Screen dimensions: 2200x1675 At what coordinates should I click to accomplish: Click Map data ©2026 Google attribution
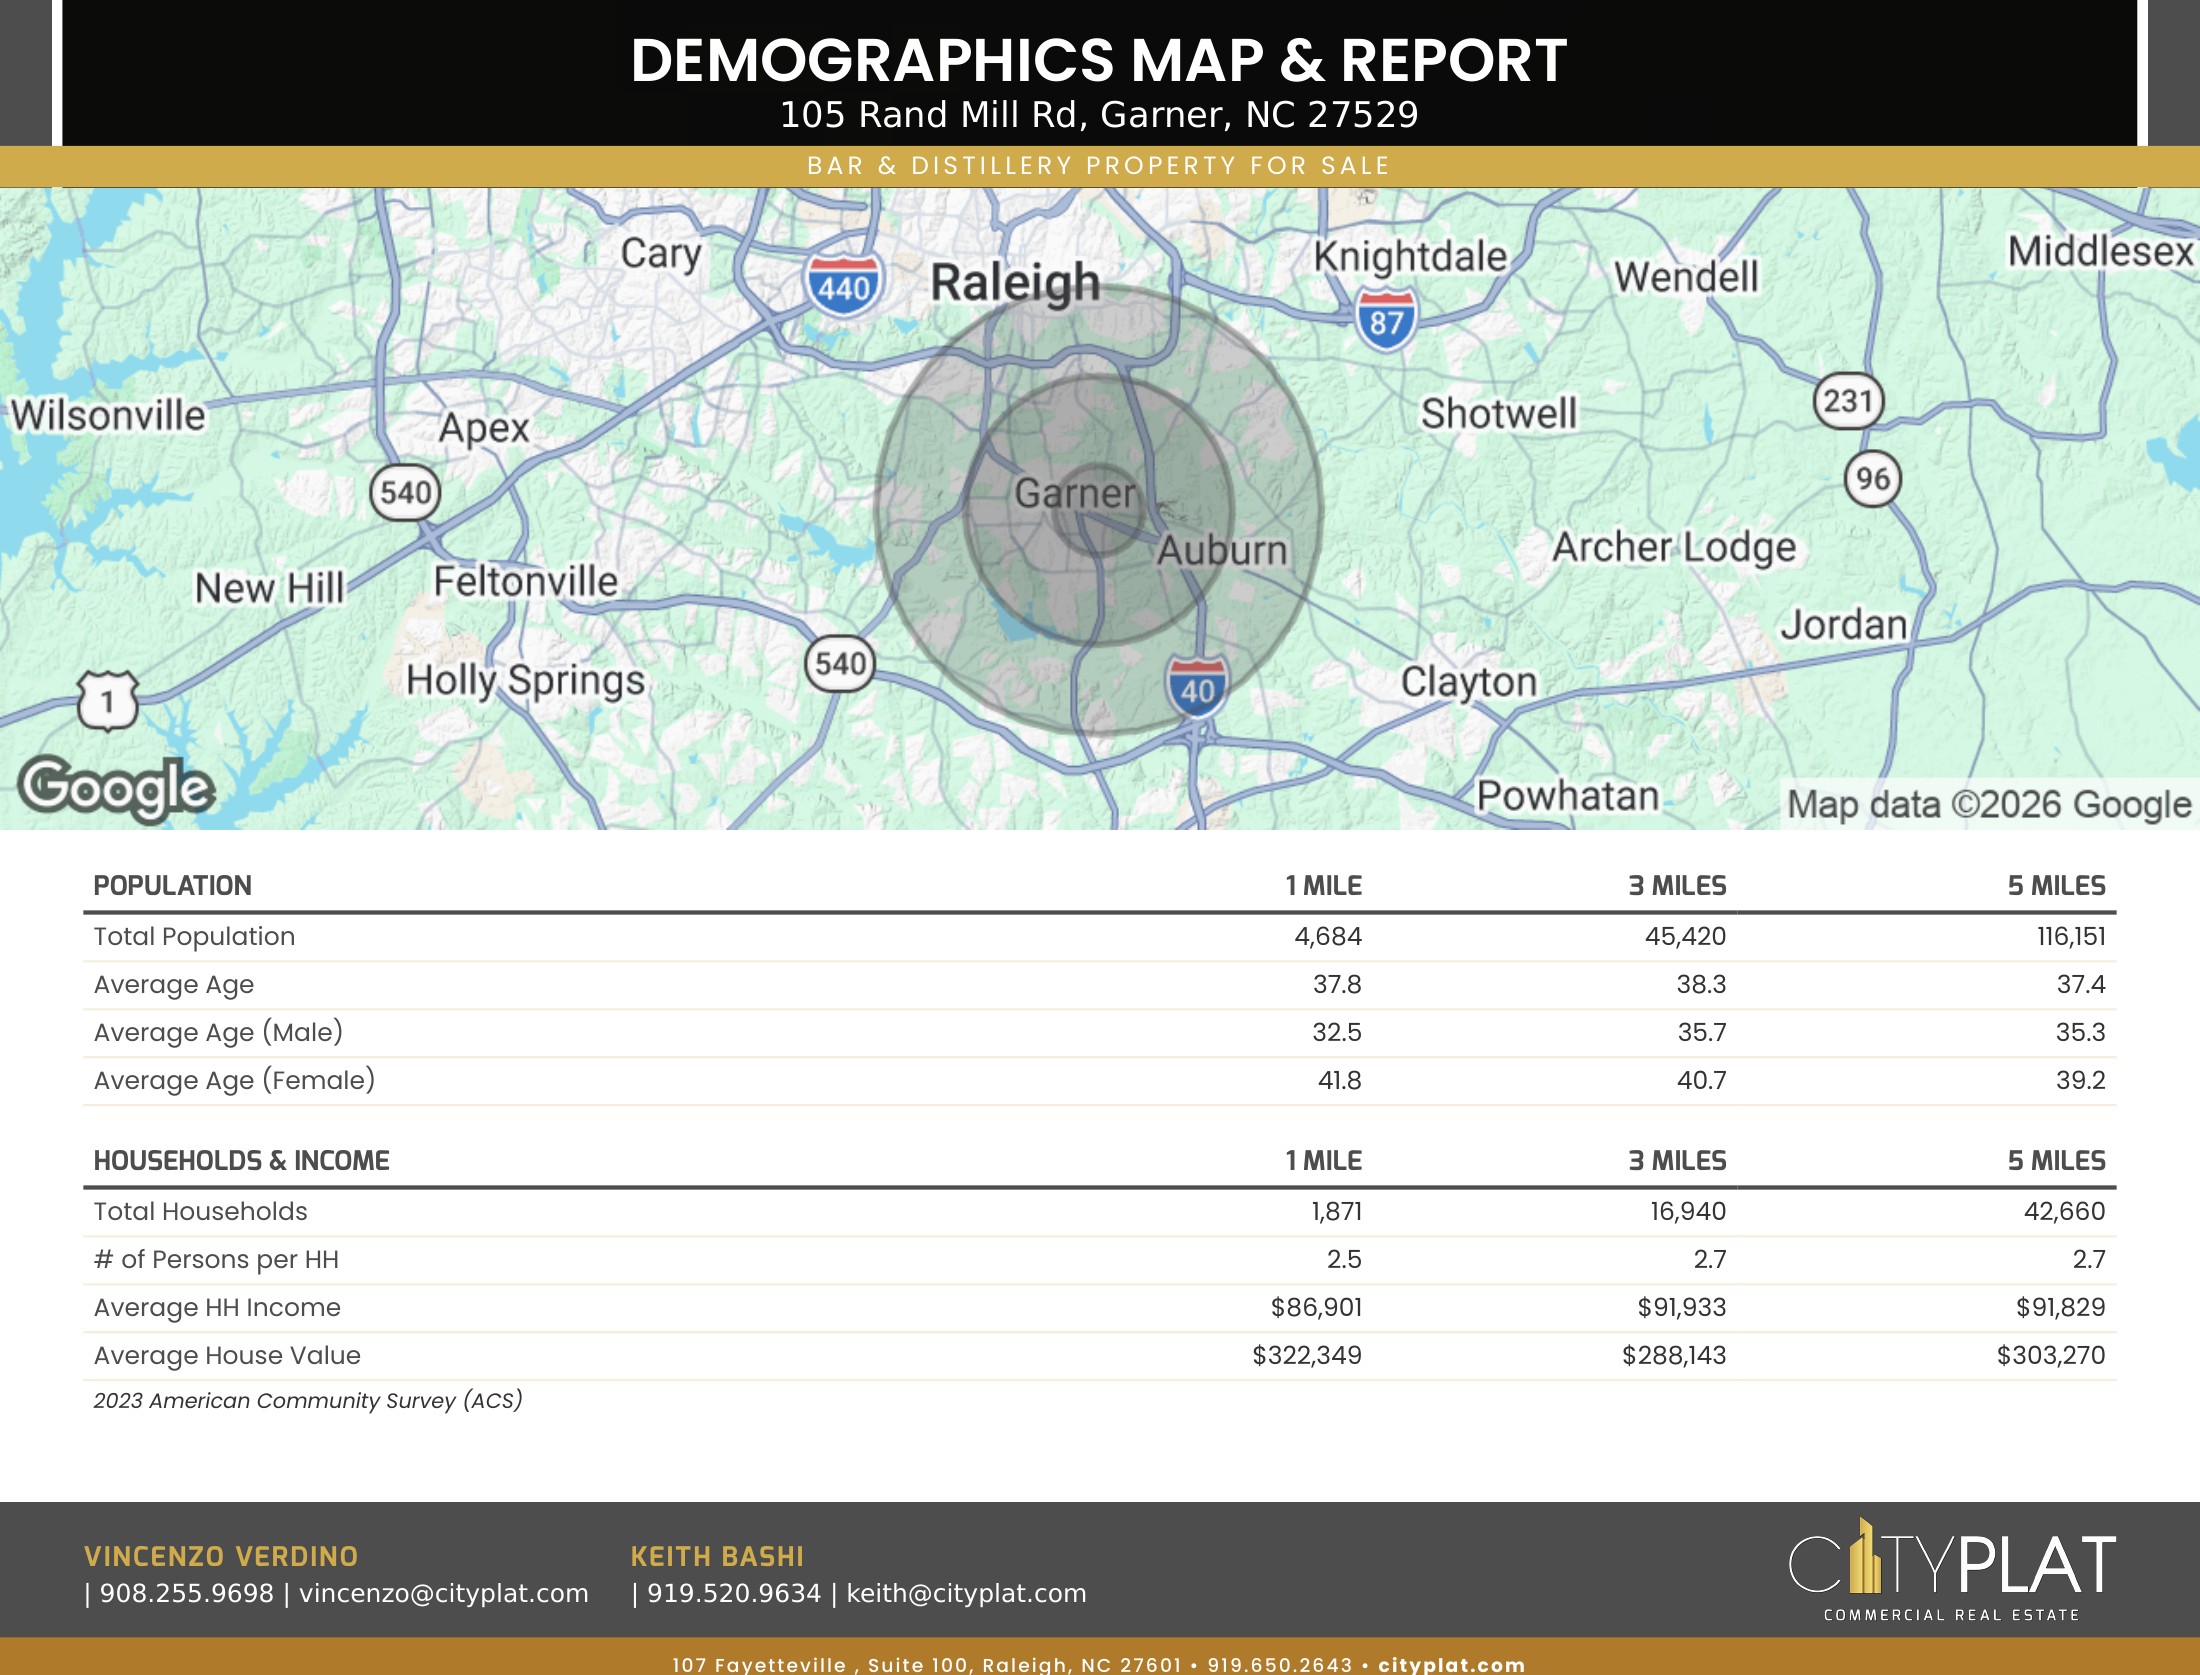[x=1988, y=804]
